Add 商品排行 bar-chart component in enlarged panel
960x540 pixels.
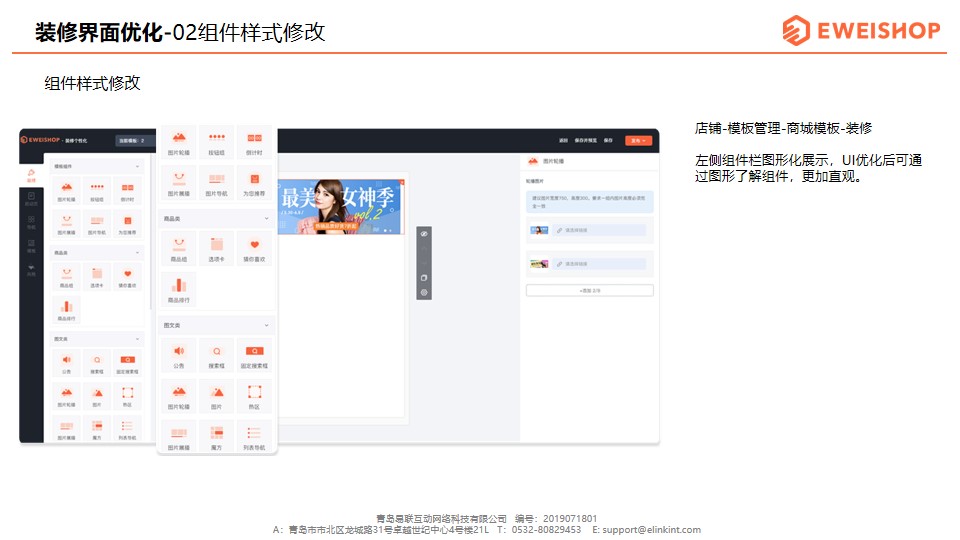(x=179, y=290)
